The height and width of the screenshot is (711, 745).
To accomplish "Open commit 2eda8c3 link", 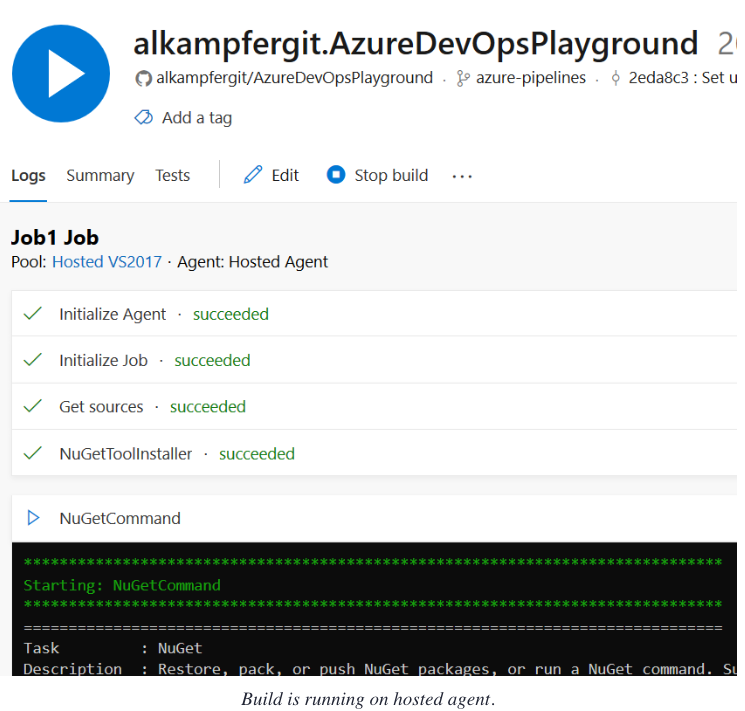I will 682,77.
